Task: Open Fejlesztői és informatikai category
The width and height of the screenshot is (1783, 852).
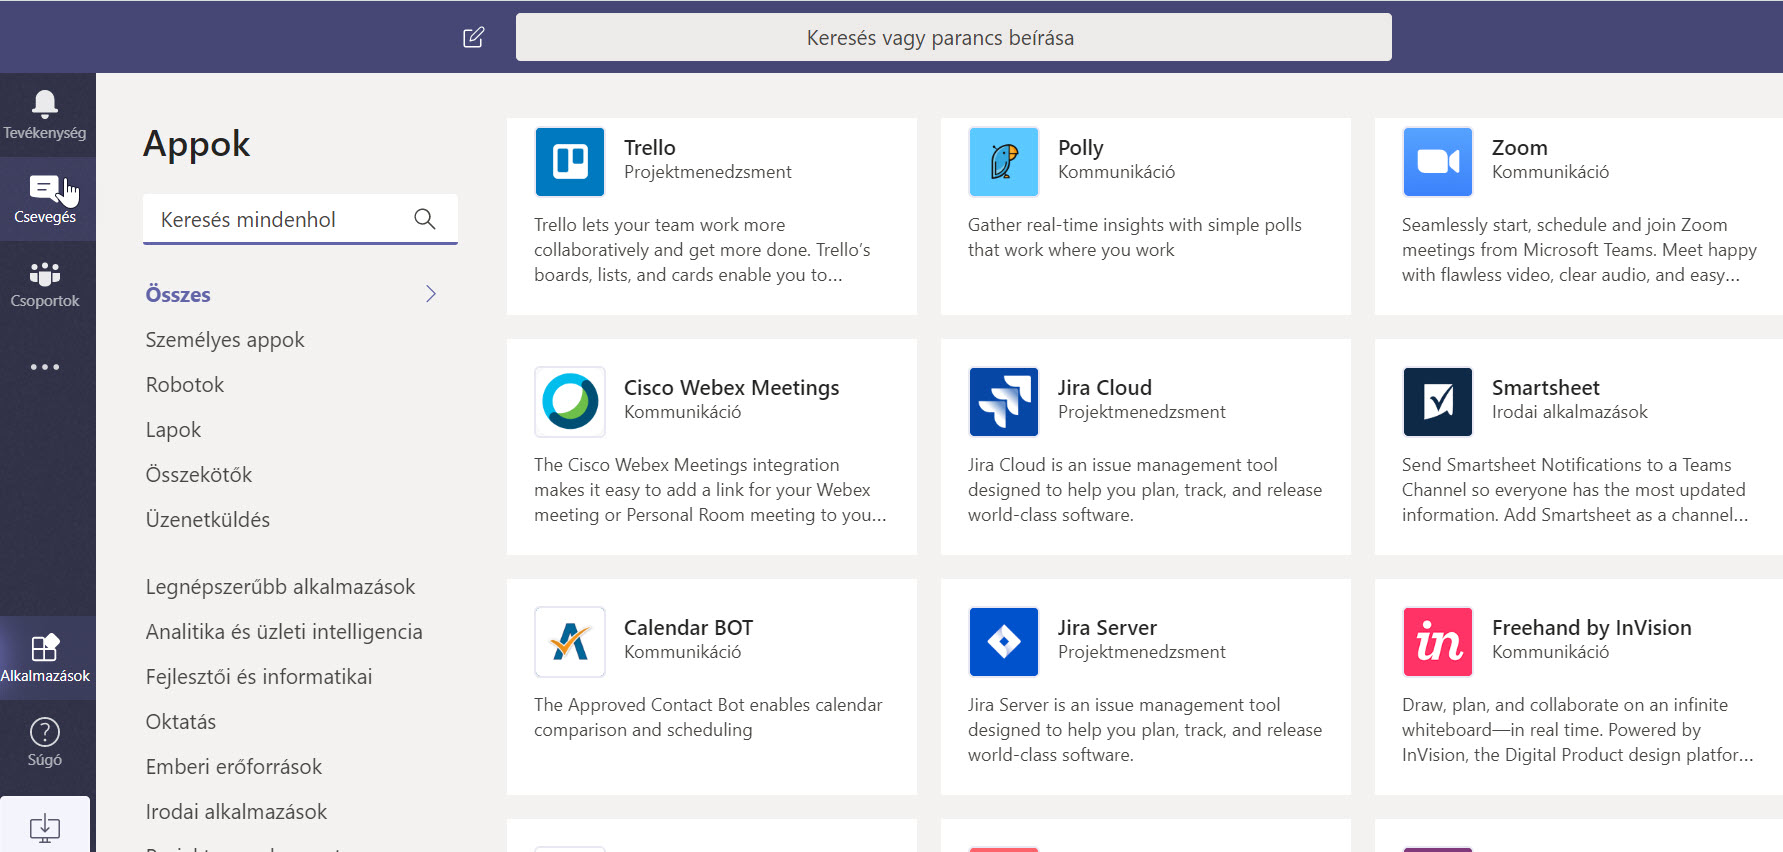Action: 259,677
